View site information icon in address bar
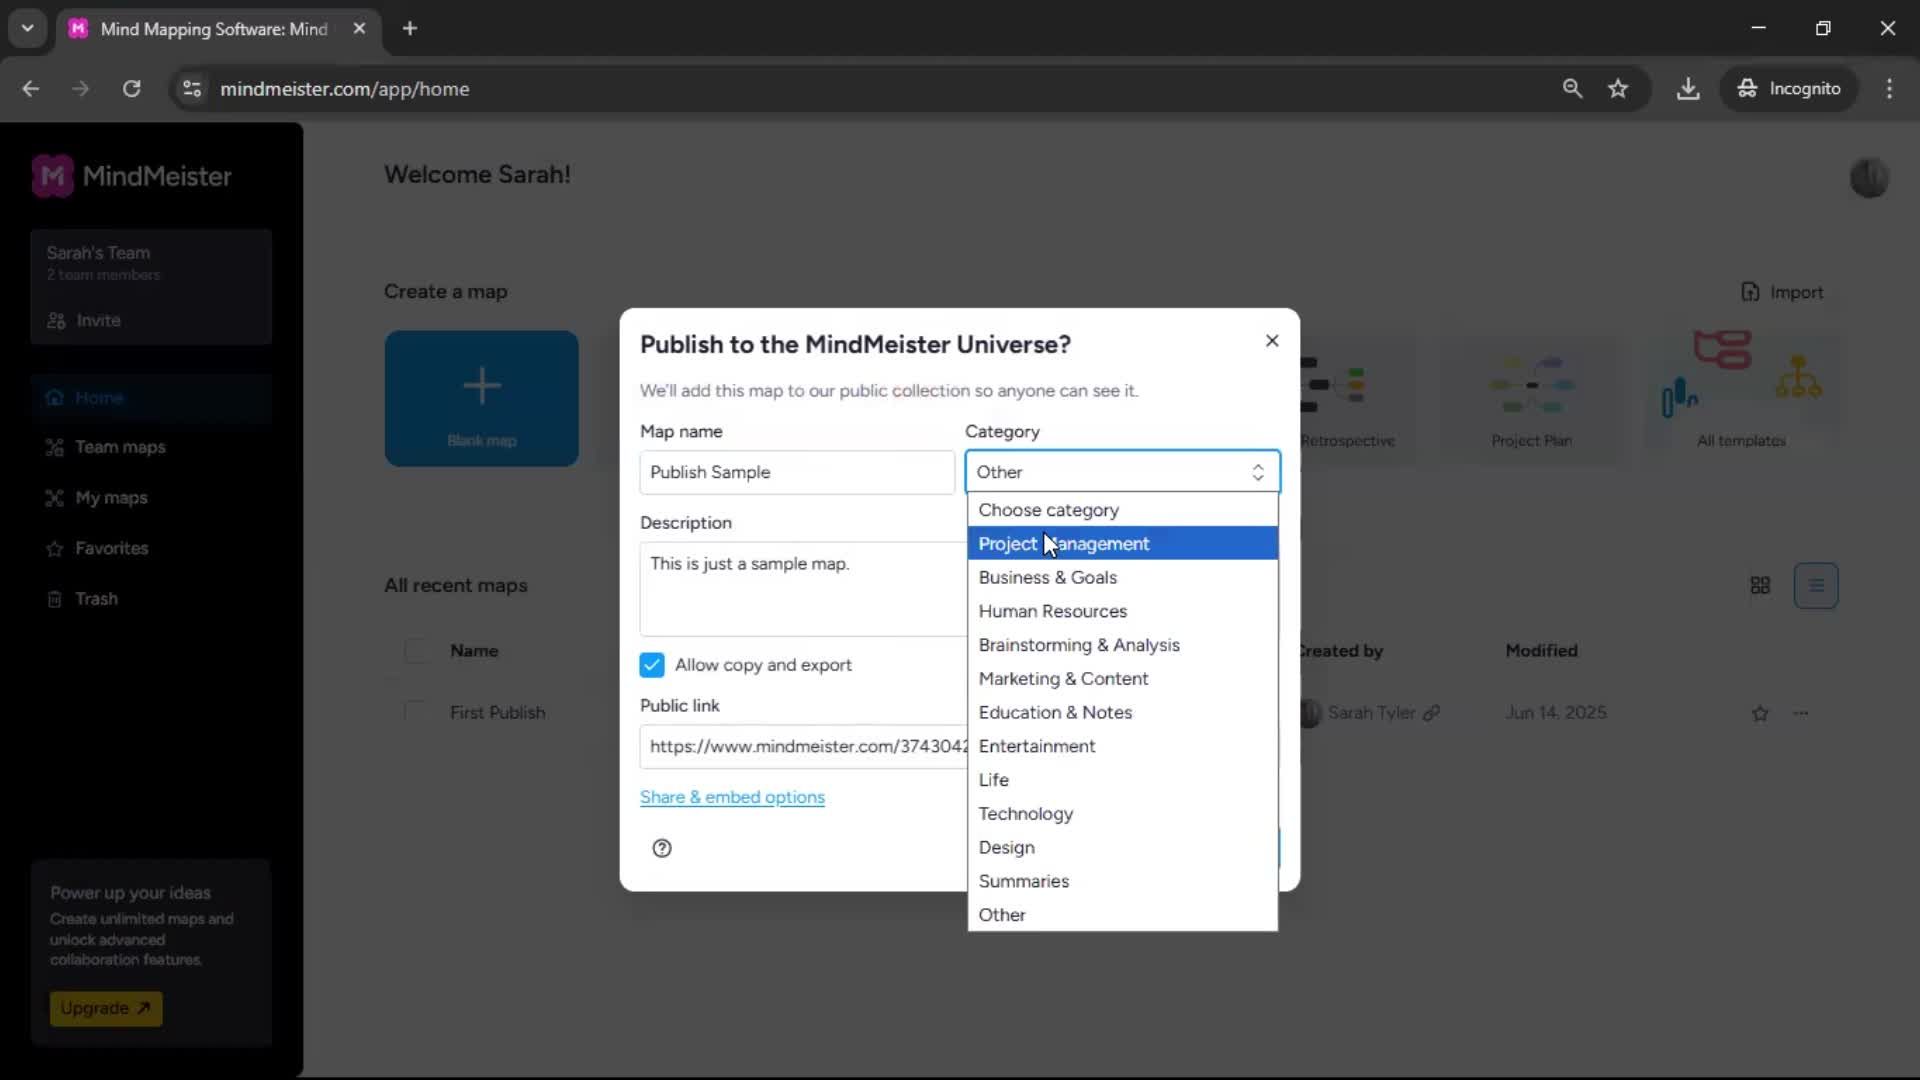1920x1080 pixels. tap(192, 89)
